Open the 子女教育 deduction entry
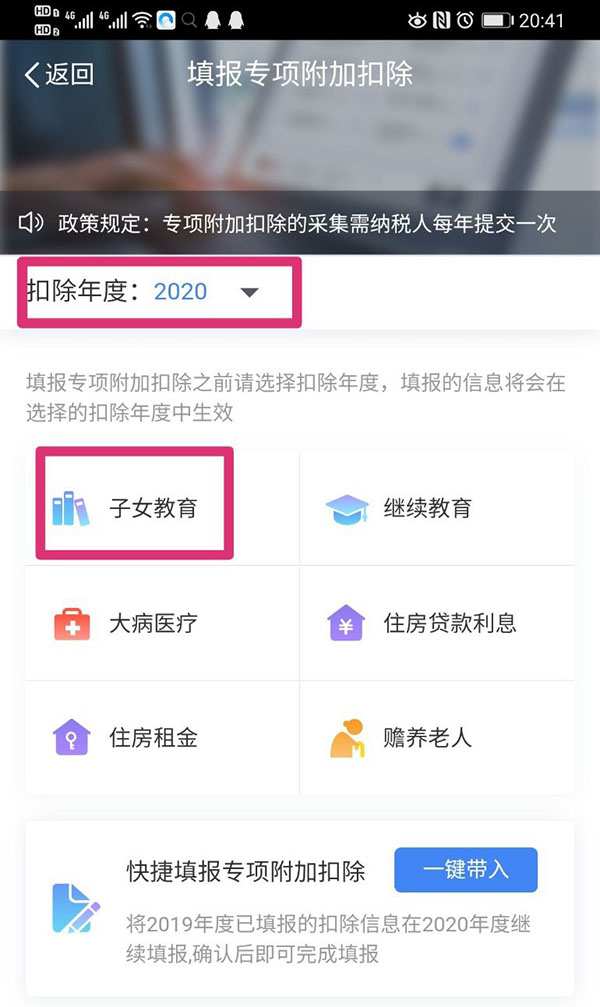The image size is (600, 1007). (153, 508)
